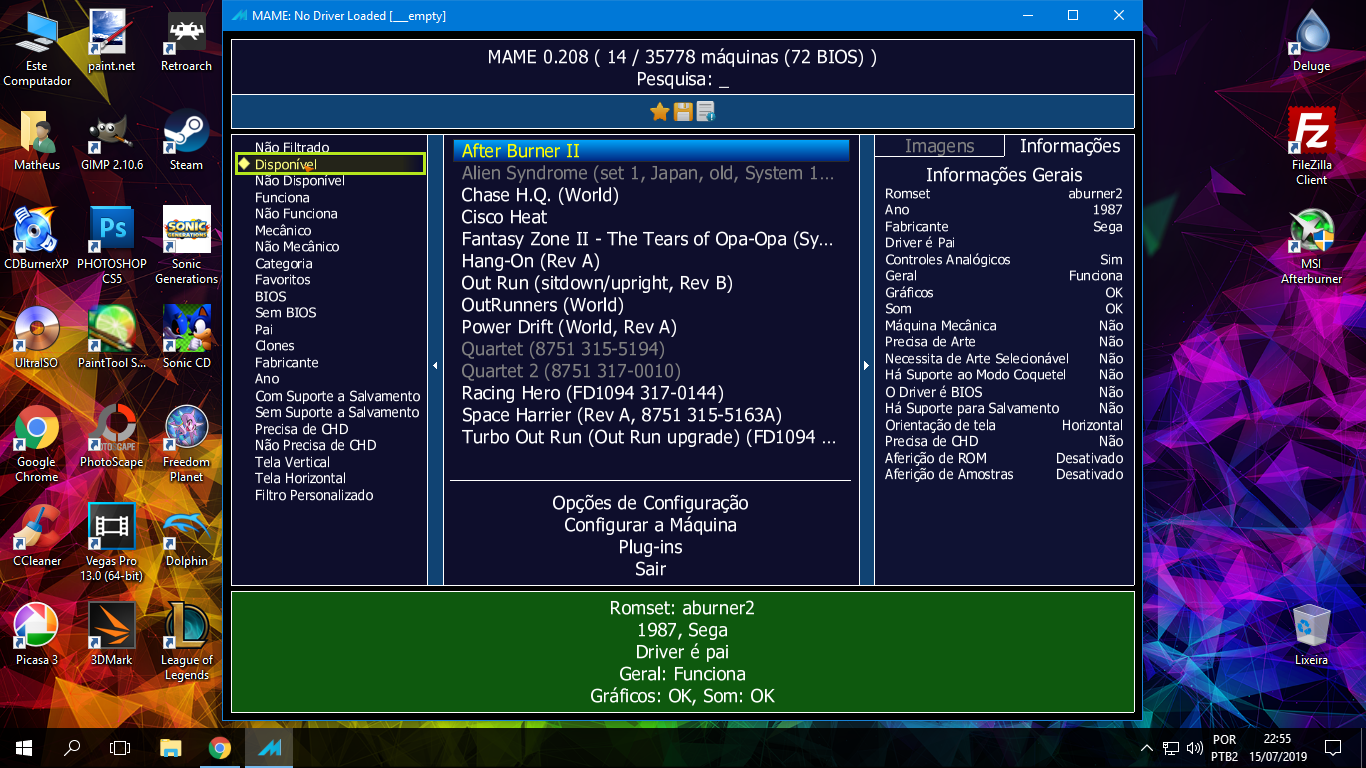The width and height of the screenshot is (1366, 768).
Task: Click the right arrow beside the game list
Action: point(865,365)
